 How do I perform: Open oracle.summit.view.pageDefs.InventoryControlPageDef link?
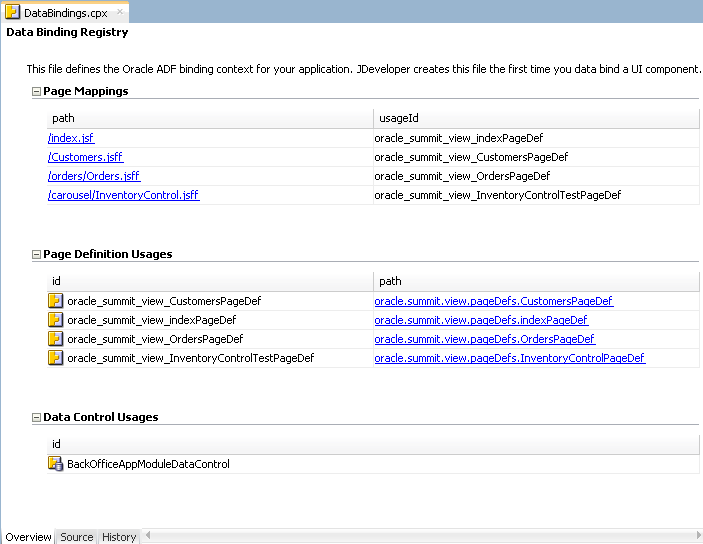[x=510, y=358]
